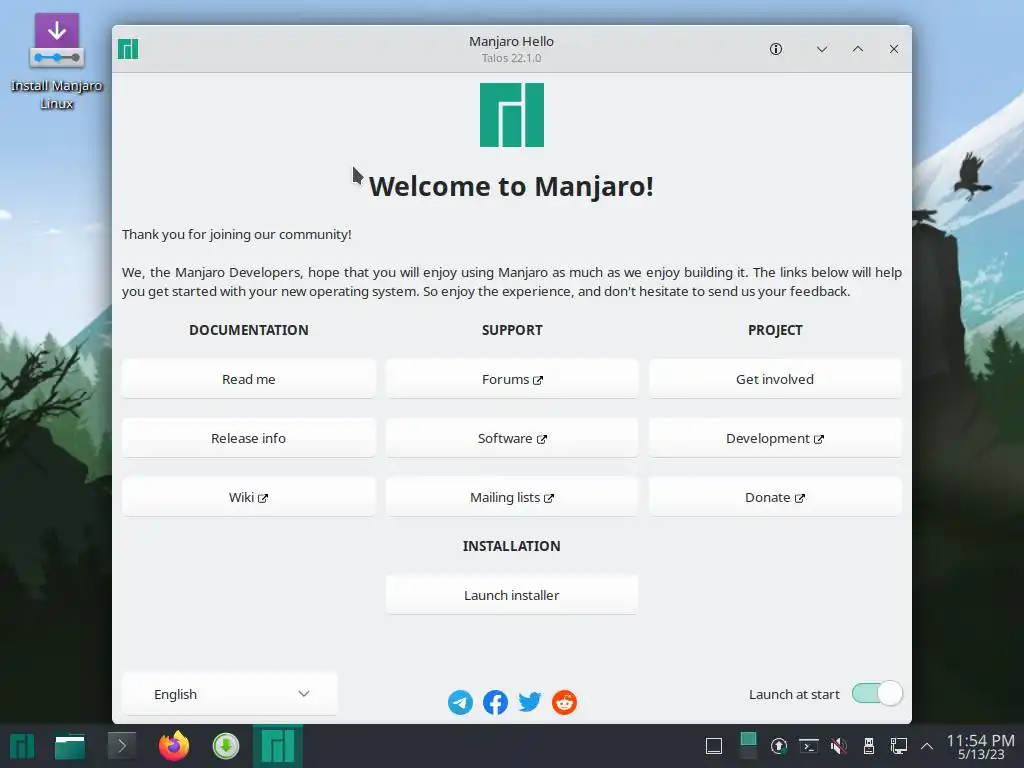This screenshot has width=1024, height=768.
Task: Launch the terminal from the taskbar
Action: point(121,746)
